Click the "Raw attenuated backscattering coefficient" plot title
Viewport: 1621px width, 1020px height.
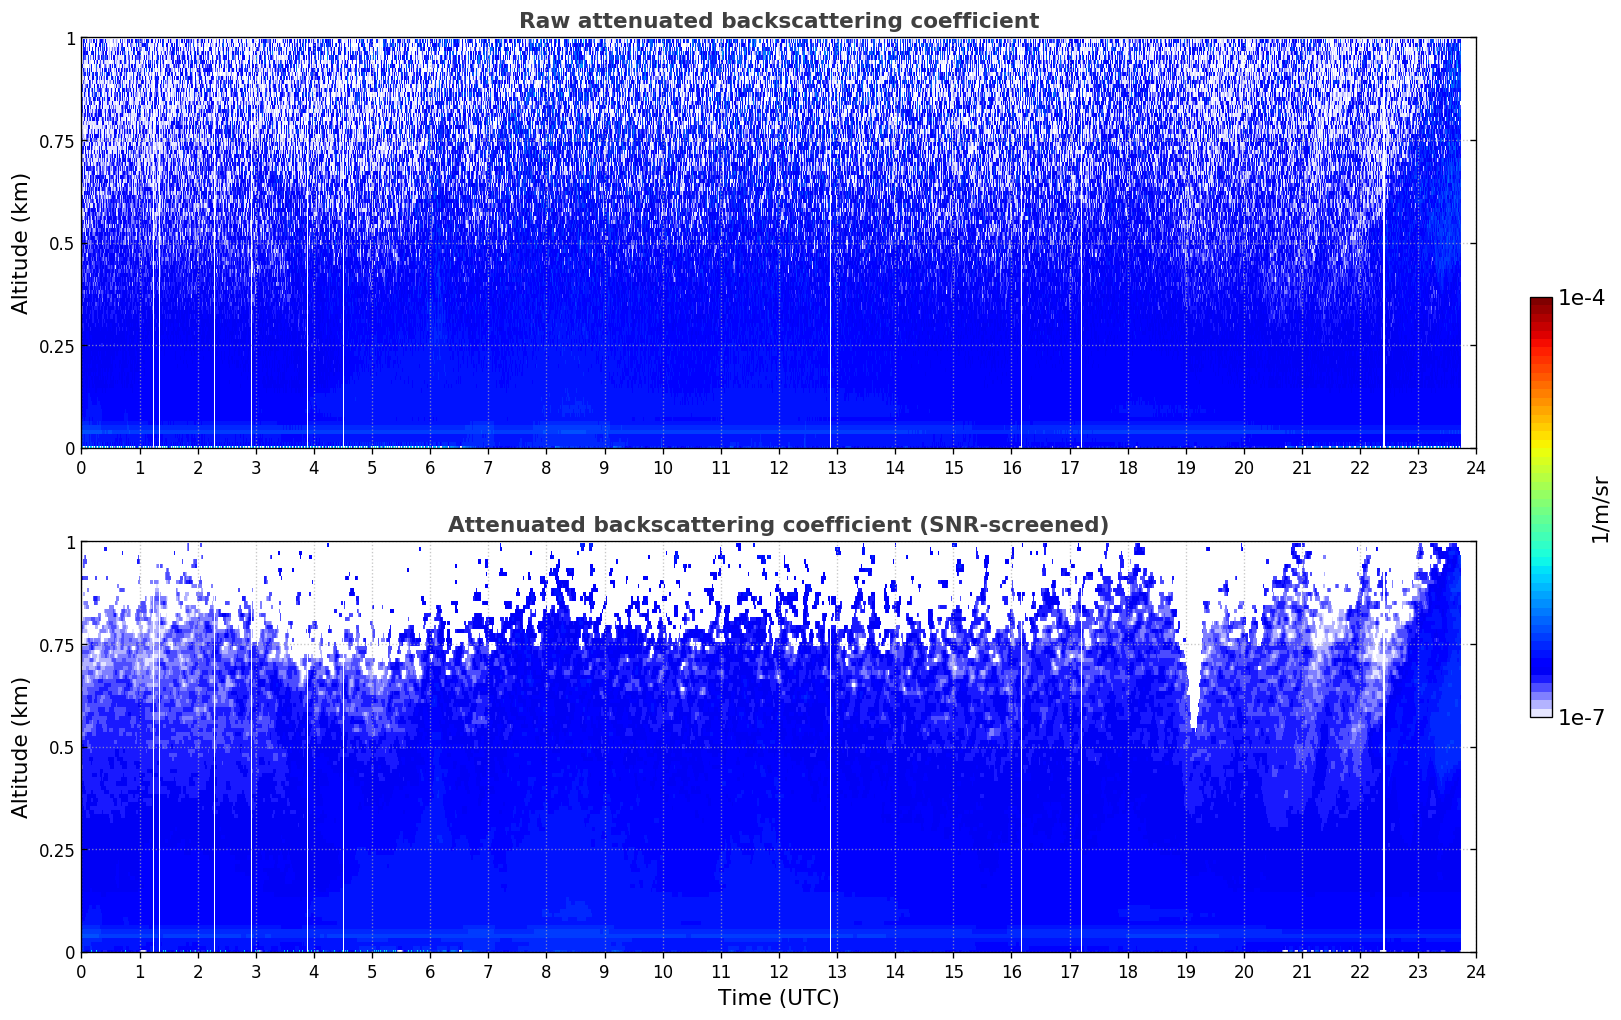(778, 21)
